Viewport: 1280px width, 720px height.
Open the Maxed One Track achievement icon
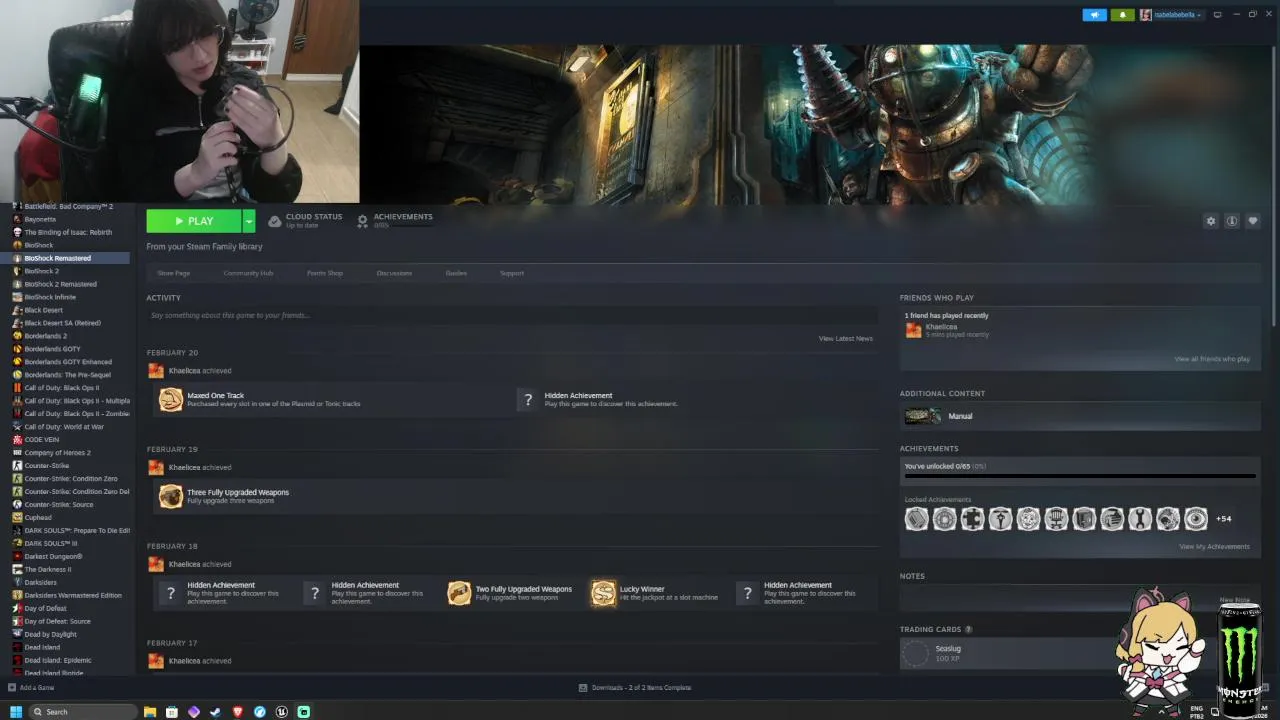tap(171, 400)
